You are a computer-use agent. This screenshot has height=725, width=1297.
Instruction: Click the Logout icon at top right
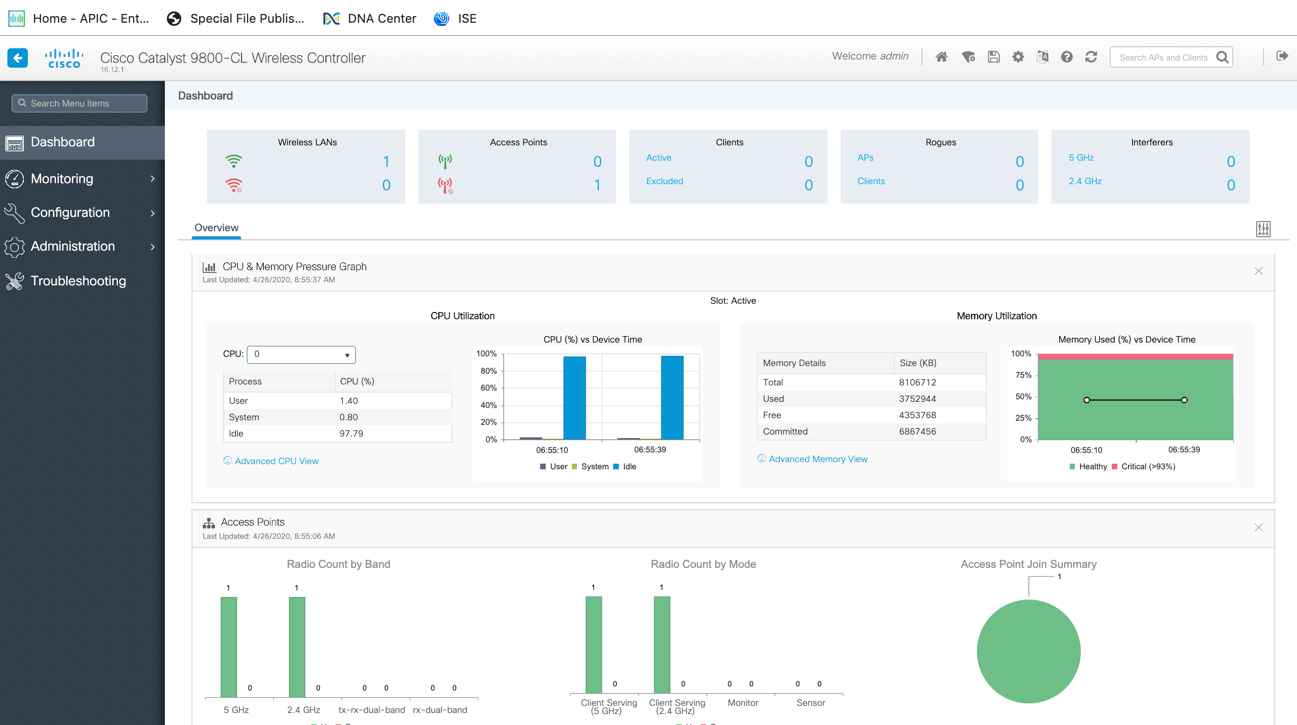pyautogui.click(x=1281, y=57)
